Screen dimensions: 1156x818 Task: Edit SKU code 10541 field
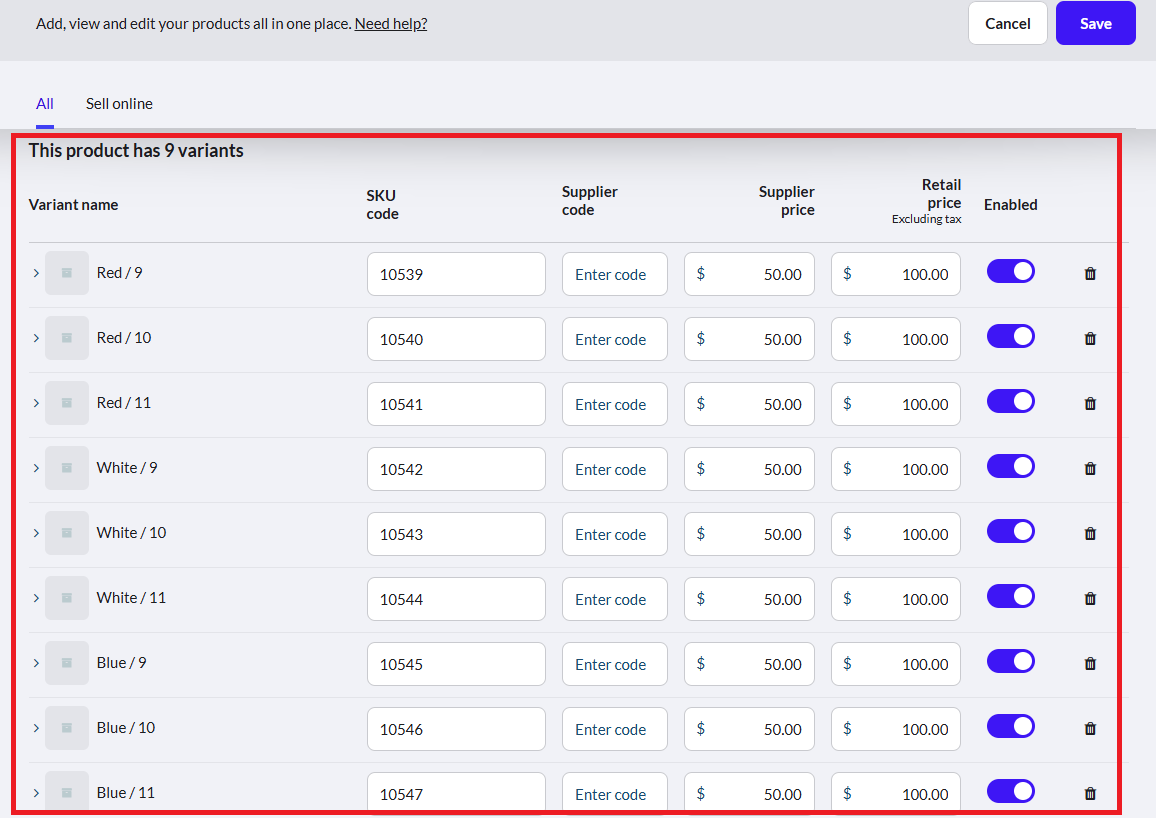[x=456, y=404]
